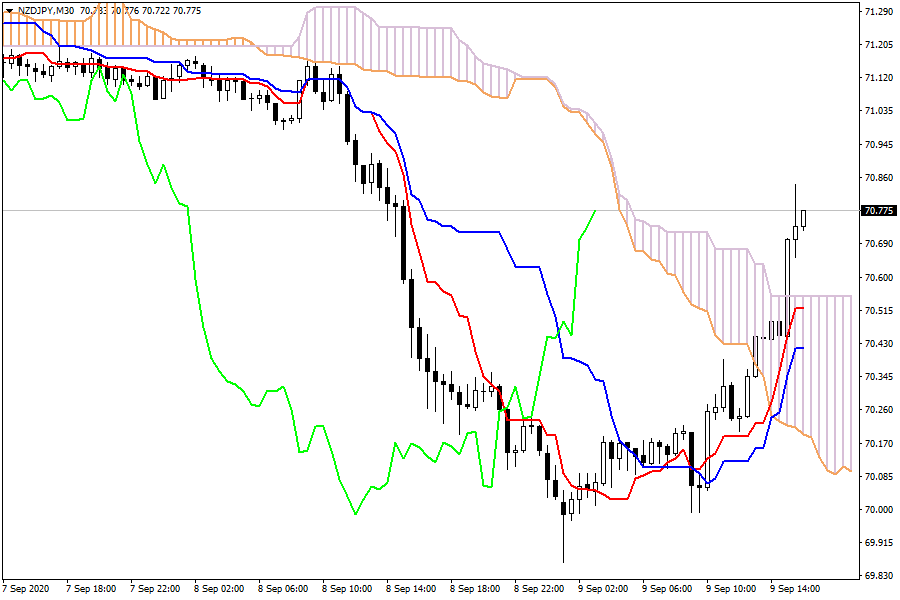Select the 7 Sep 2020 date label
The height and width of the screenshot is (600, 900).
(x=26, y=589)
